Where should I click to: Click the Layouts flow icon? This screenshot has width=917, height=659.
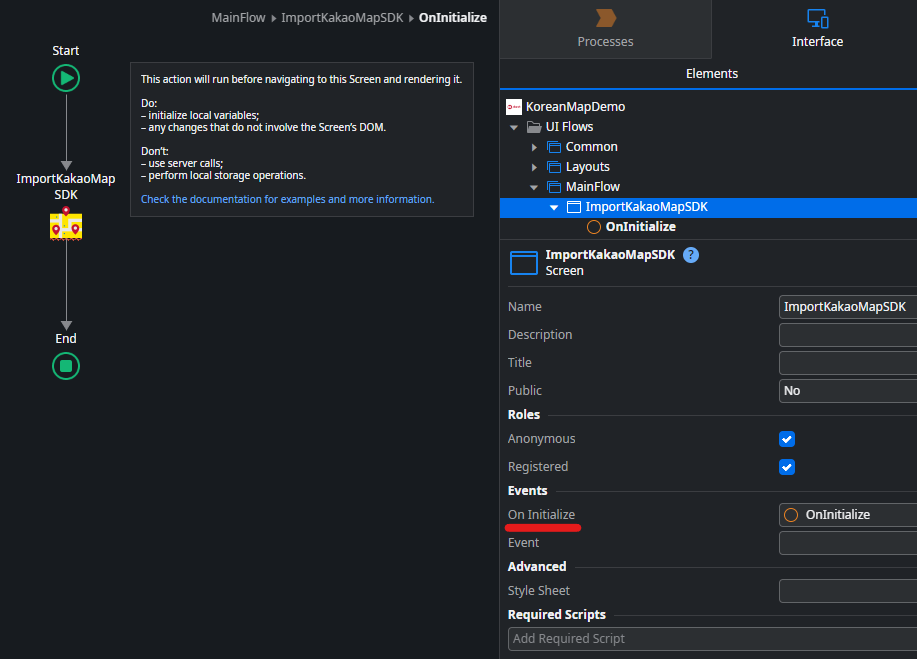tap(554, 167)
